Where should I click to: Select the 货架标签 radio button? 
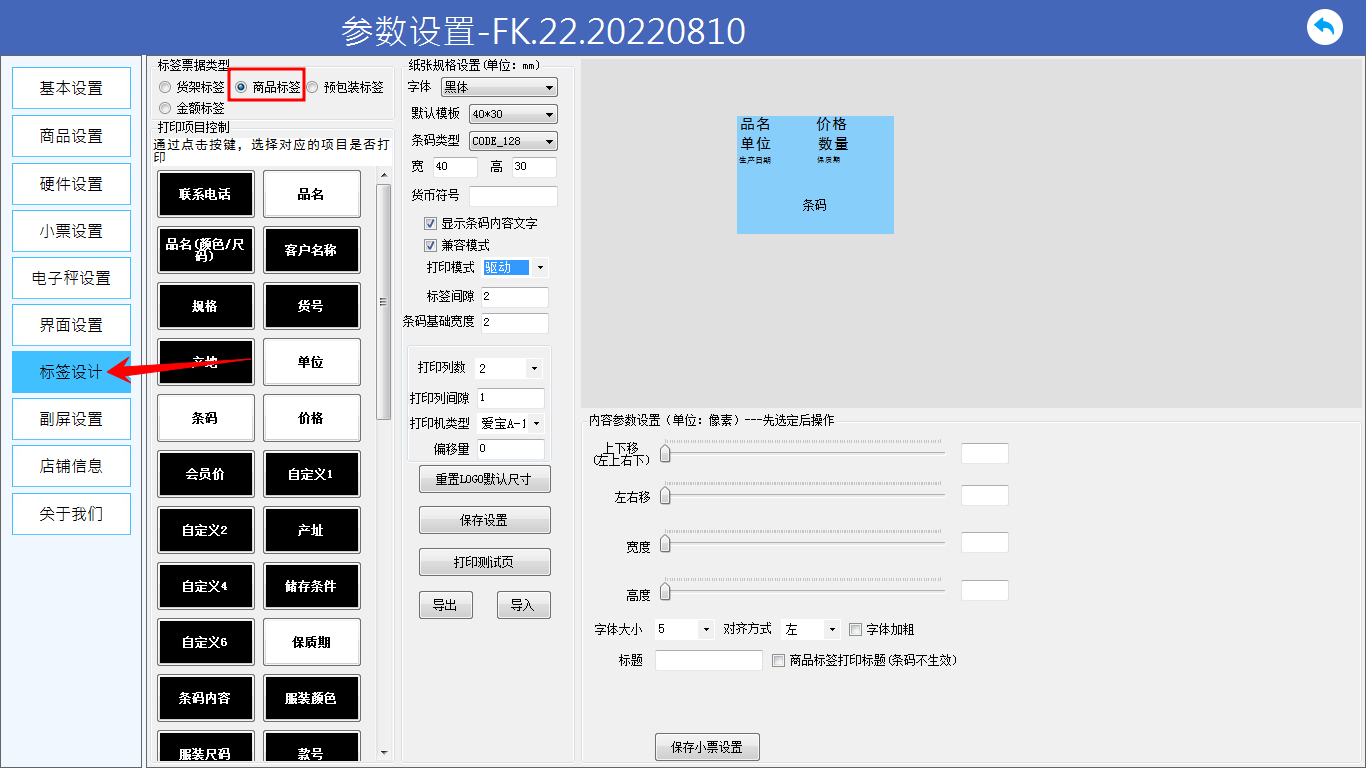click(165, 88)
